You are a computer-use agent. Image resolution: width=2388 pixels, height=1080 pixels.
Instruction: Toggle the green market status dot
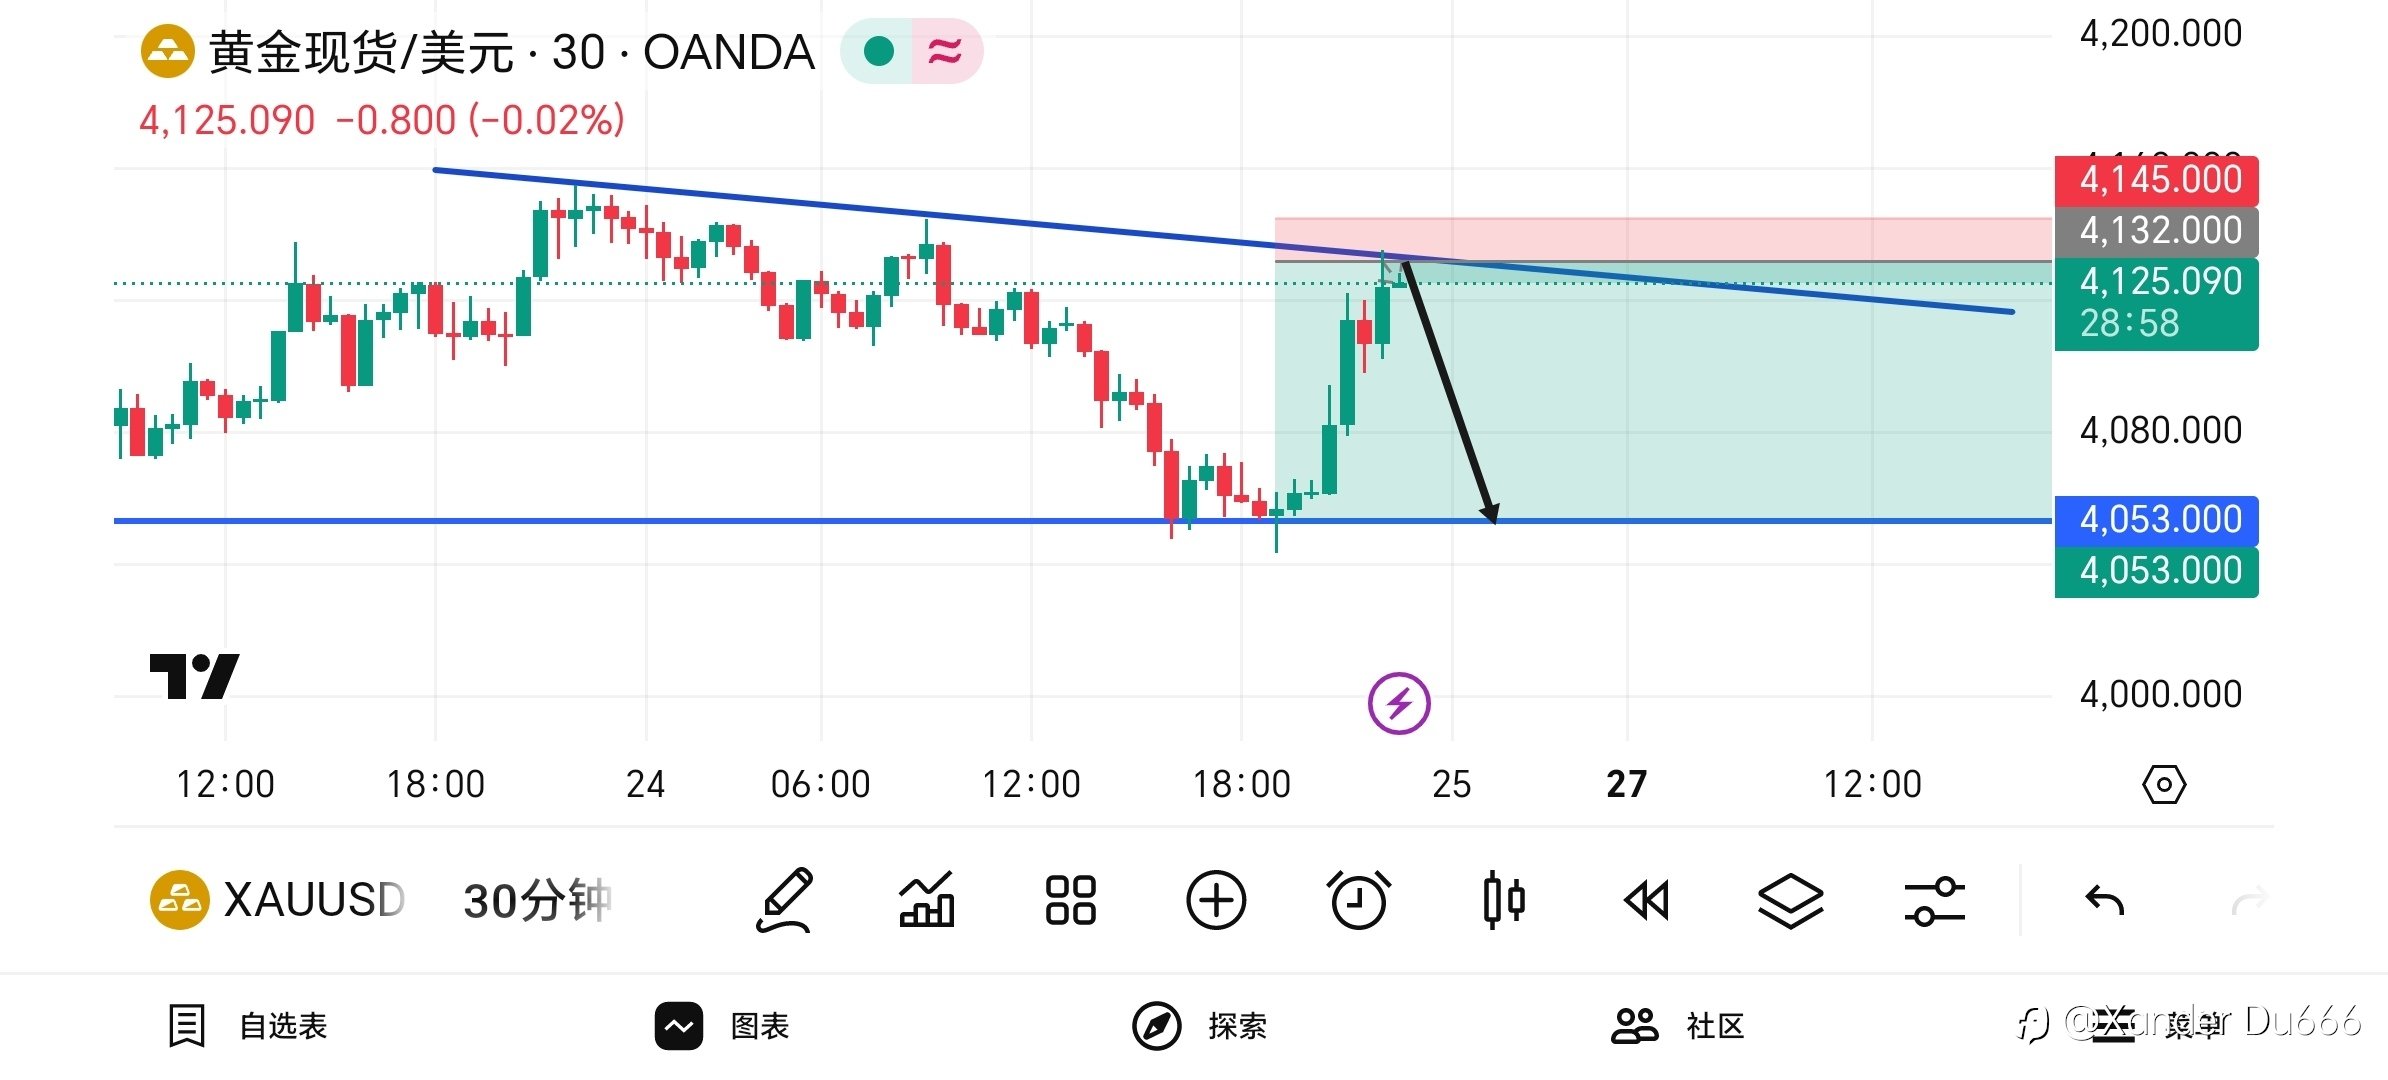point(878,51)
